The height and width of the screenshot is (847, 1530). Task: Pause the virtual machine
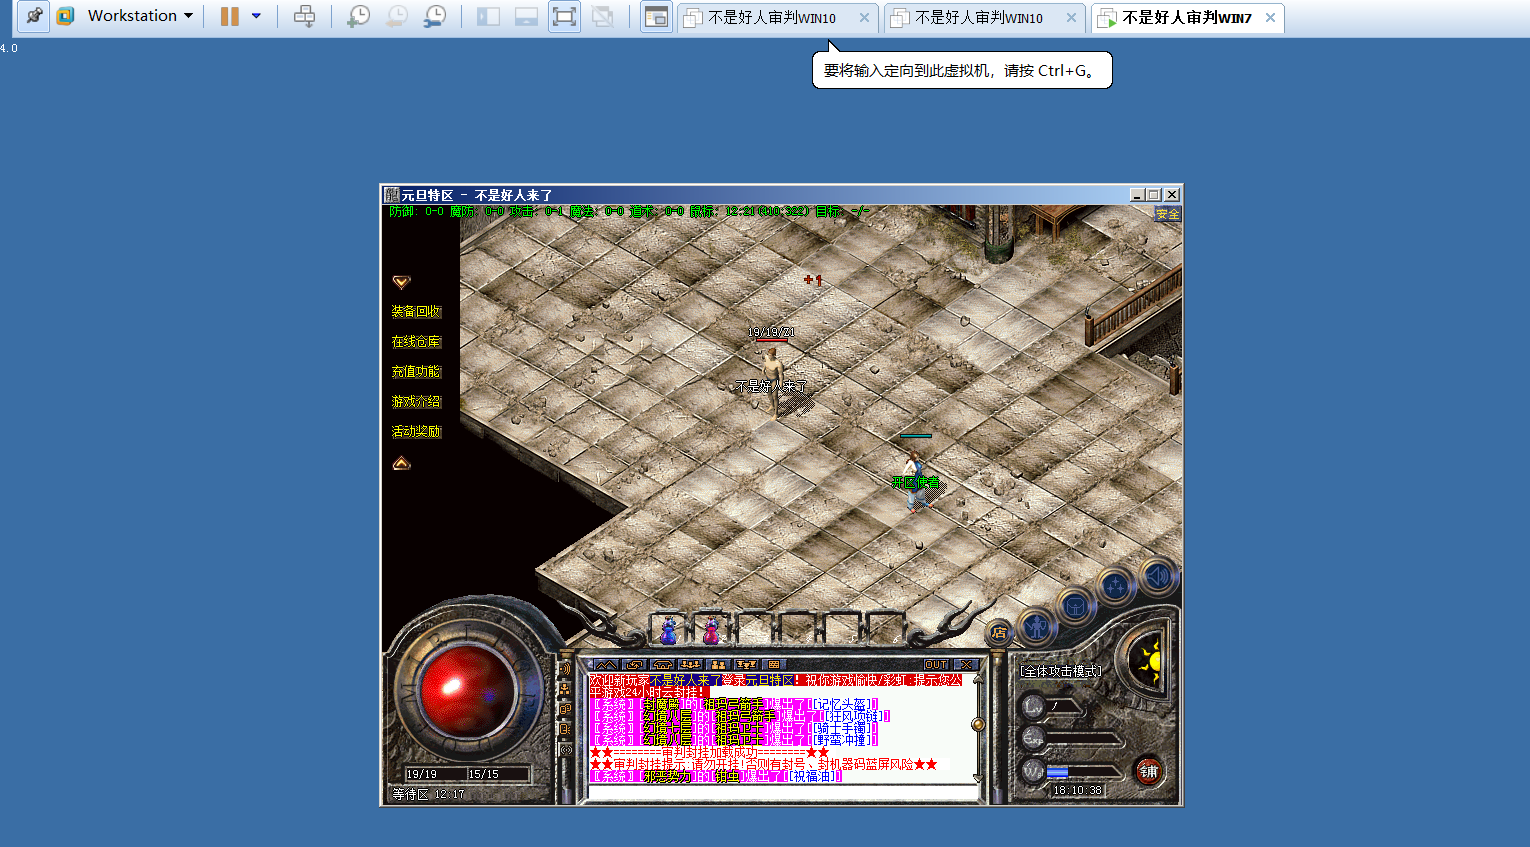pos(230,16)
